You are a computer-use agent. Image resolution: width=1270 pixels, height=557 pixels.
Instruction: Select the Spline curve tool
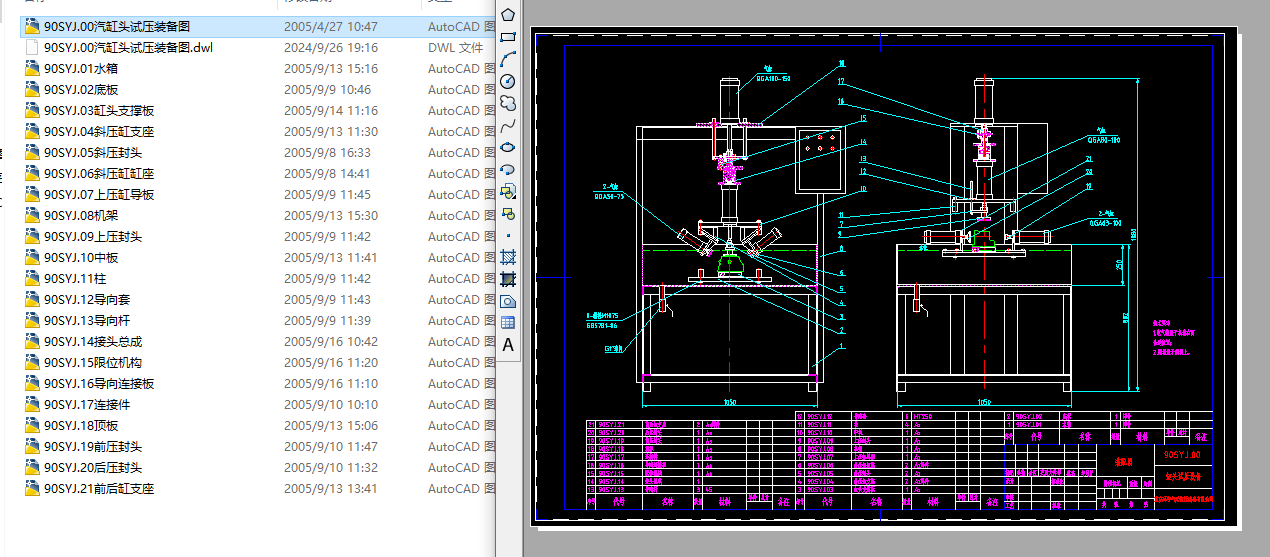(x=508, y=125)
